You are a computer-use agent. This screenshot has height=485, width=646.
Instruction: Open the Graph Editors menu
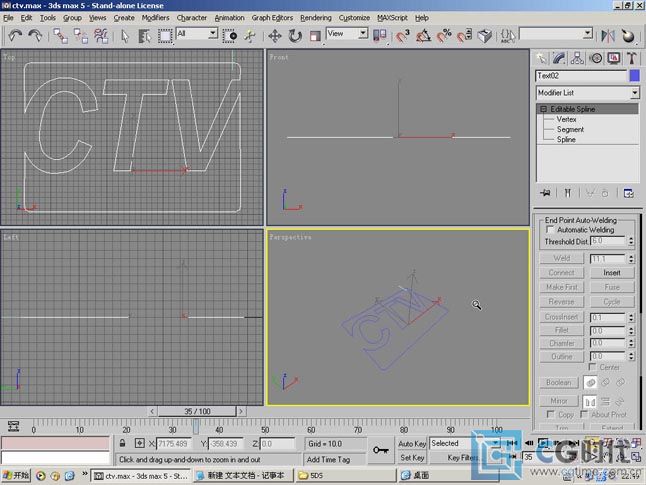click(272, 18)
